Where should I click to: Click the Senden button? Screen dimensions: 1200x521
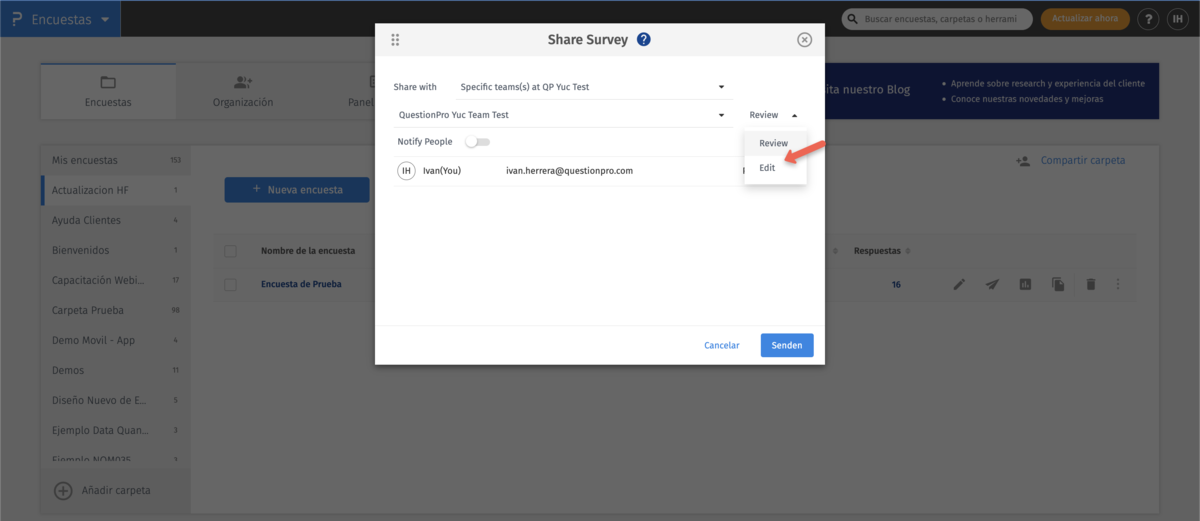tap(787, 345)
